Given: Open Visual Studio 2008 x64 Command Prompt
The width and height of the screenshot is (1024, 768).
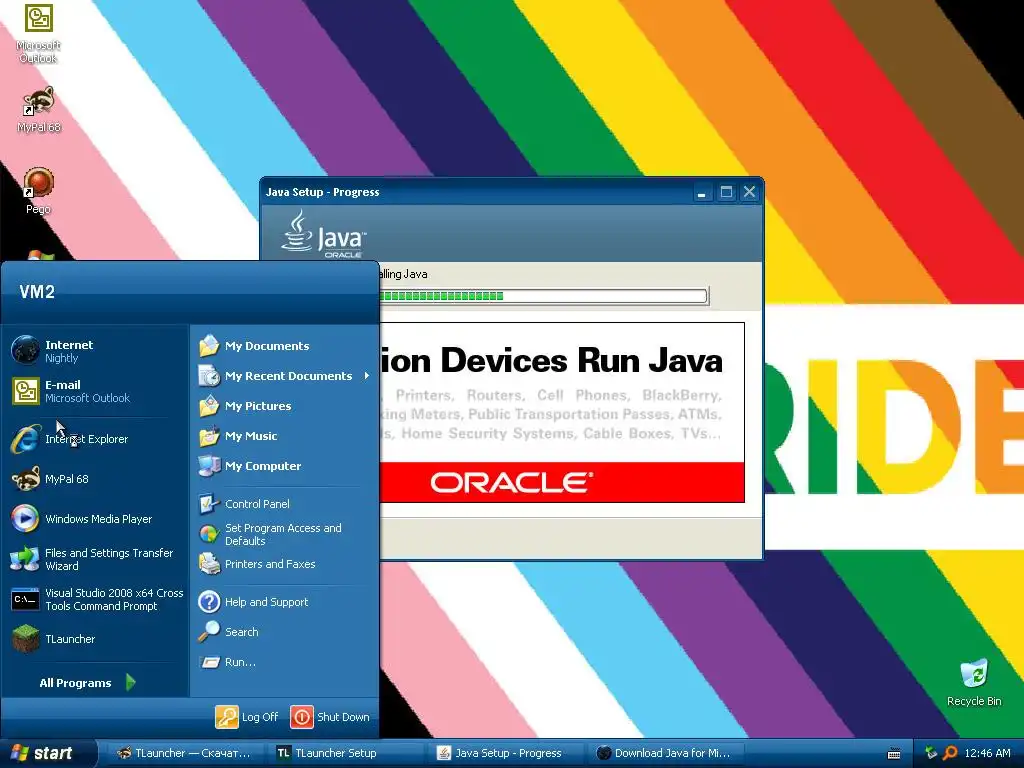Looking at the screenshot, I should (98, 599).
